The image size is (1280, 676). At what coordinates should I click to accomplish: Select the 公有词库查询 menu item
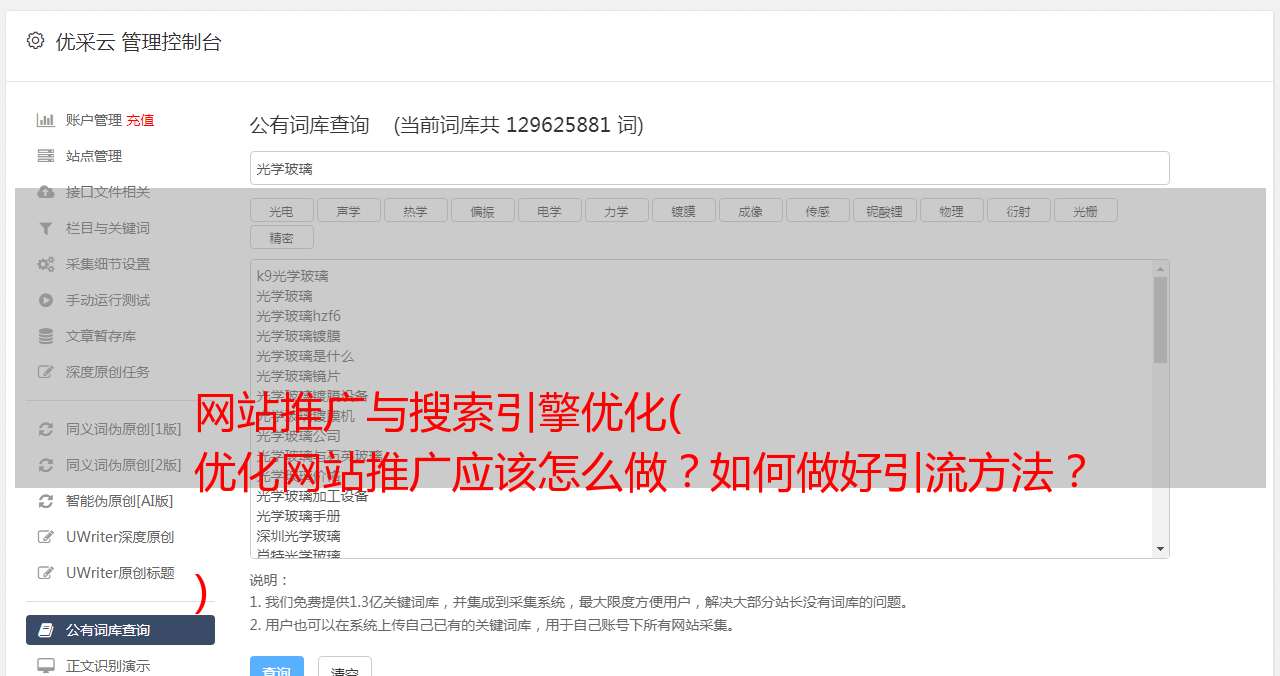[x=120, y=630]
